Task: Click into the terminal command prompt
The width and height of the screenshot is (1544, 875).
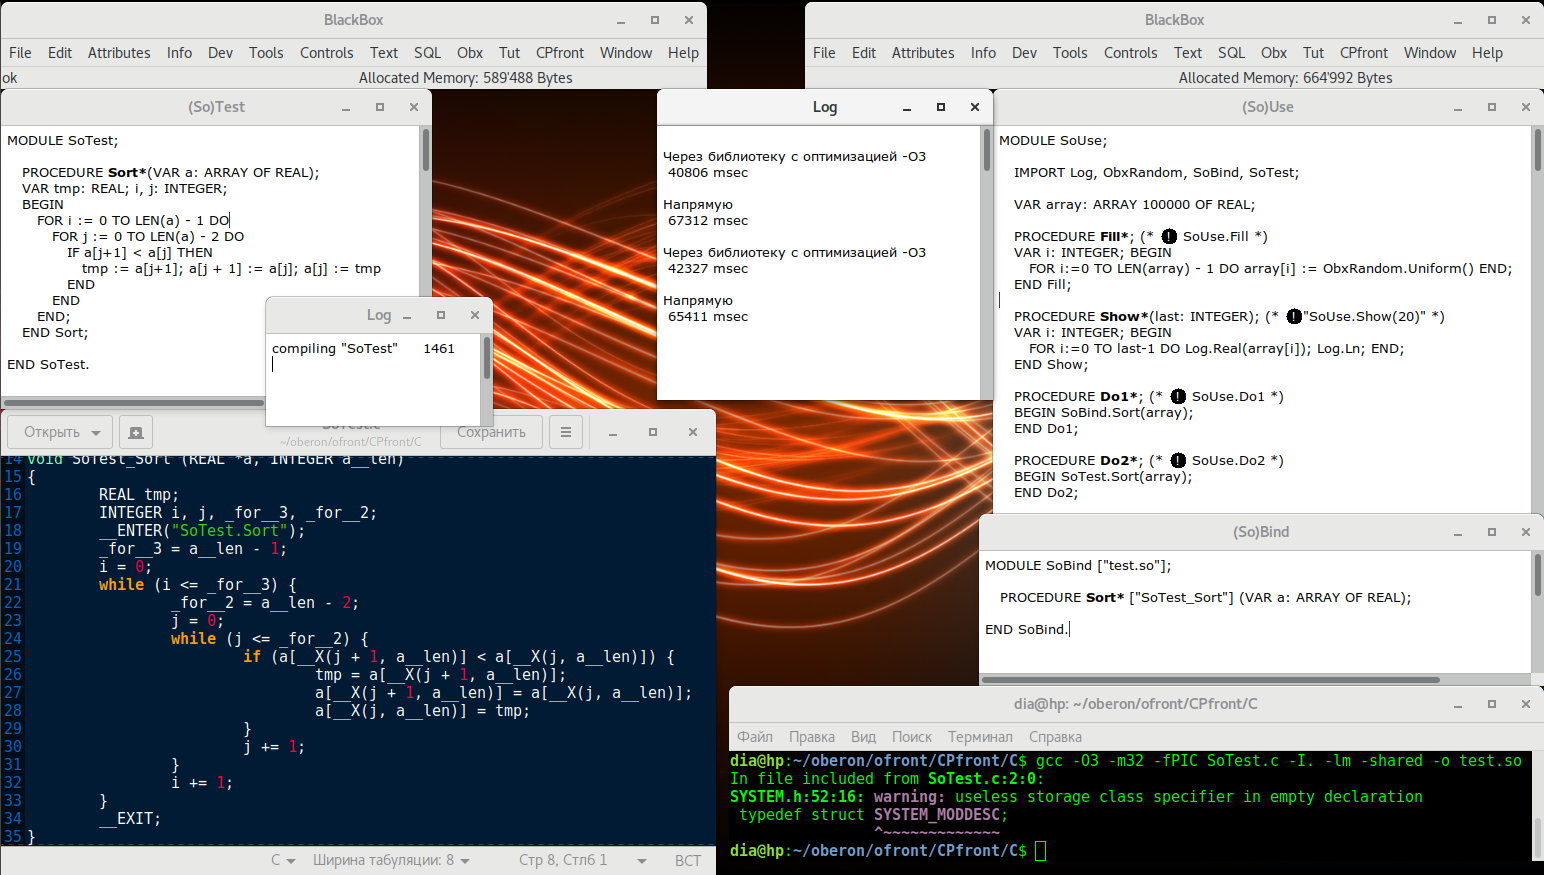Action: click(x=1041, y=851)
